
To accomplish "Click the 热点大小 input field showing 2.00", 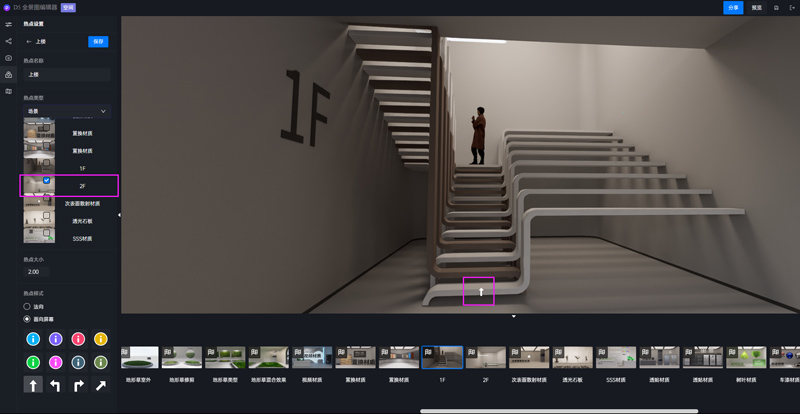I will 36,272.
